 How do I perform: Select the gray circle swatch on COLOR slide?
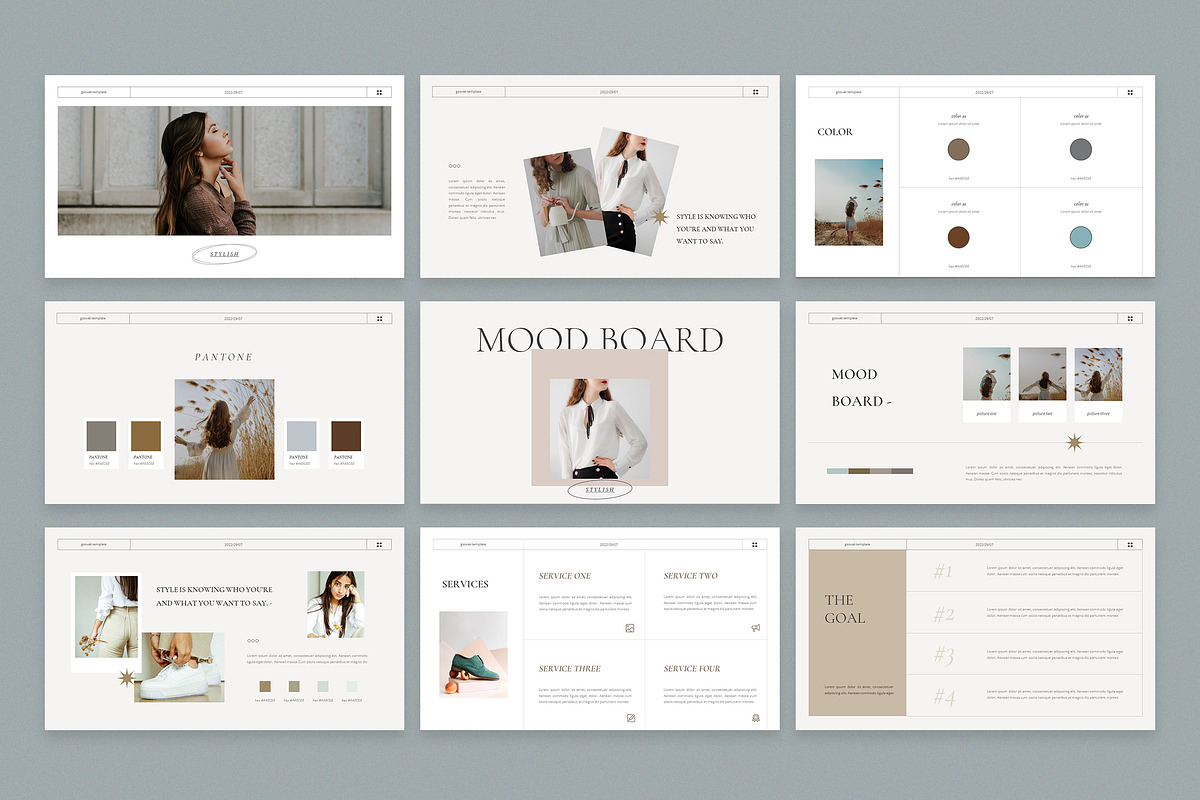pos(1080,150)
